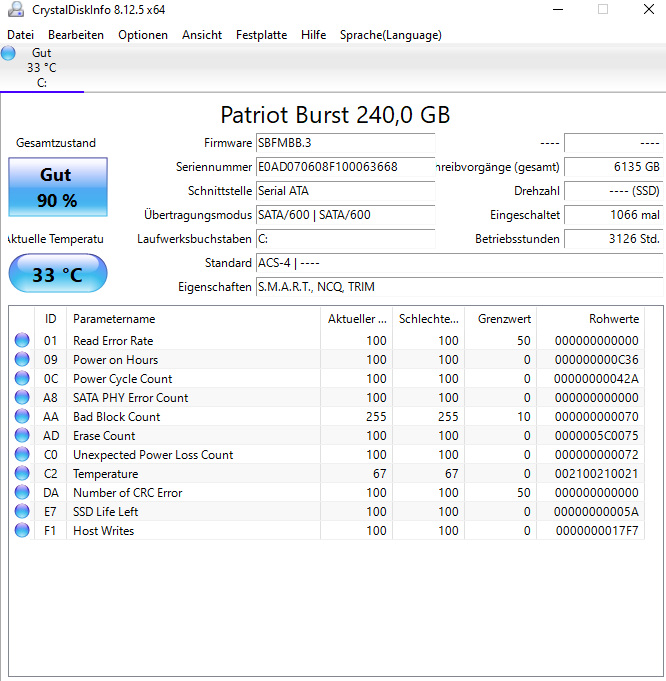The image size is (666, 681).
Task: Click raw value 002100210021
Action: click(596, 474)
